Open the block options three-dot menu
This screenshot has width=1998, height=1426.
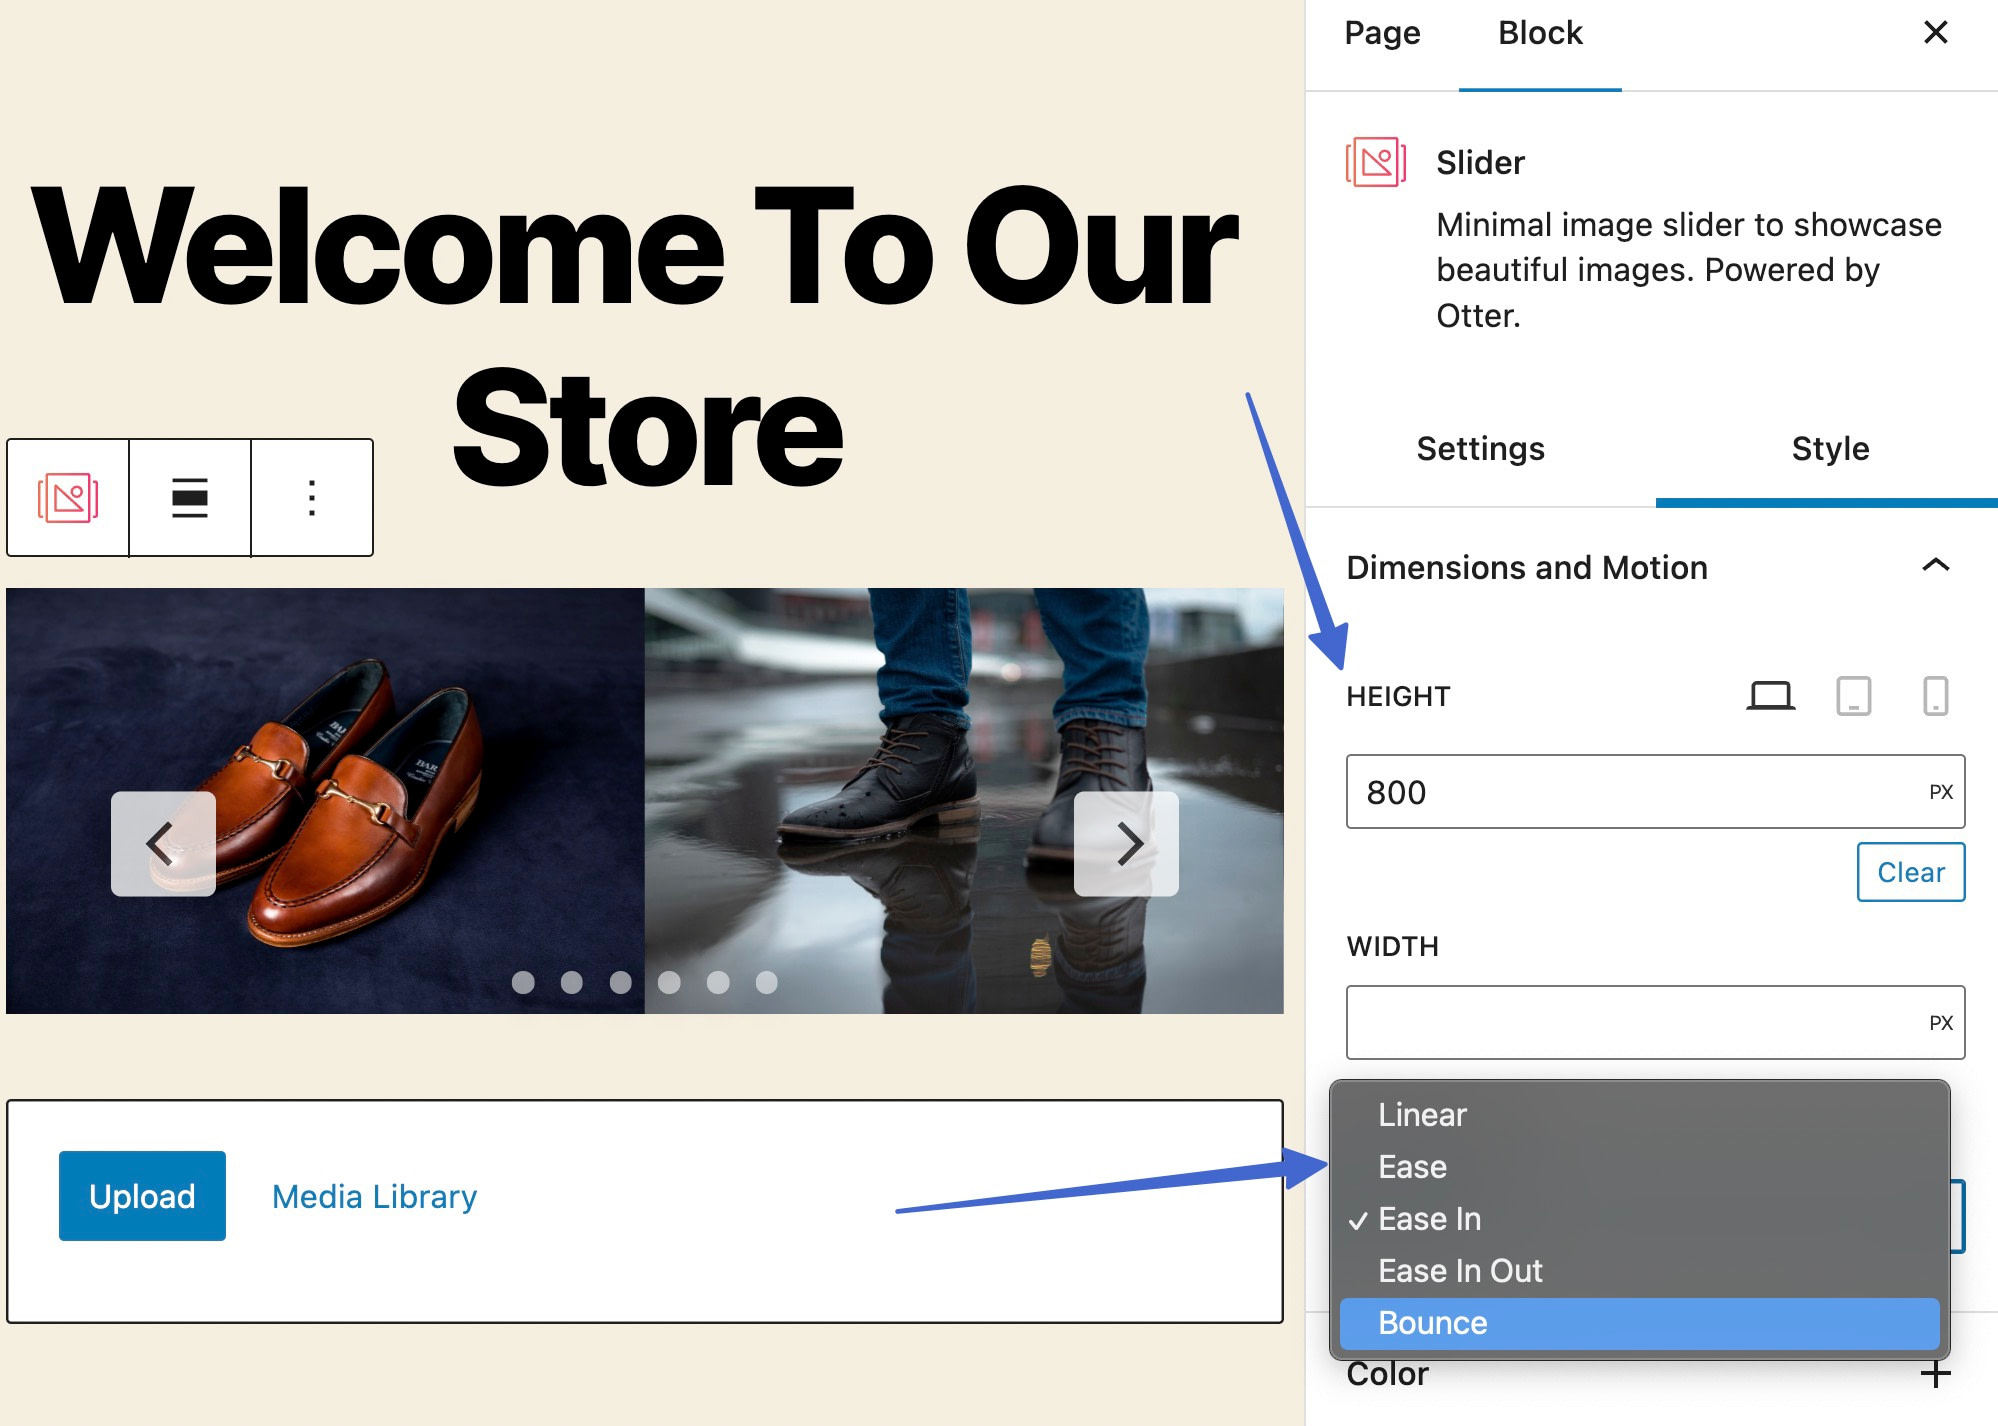312,497
